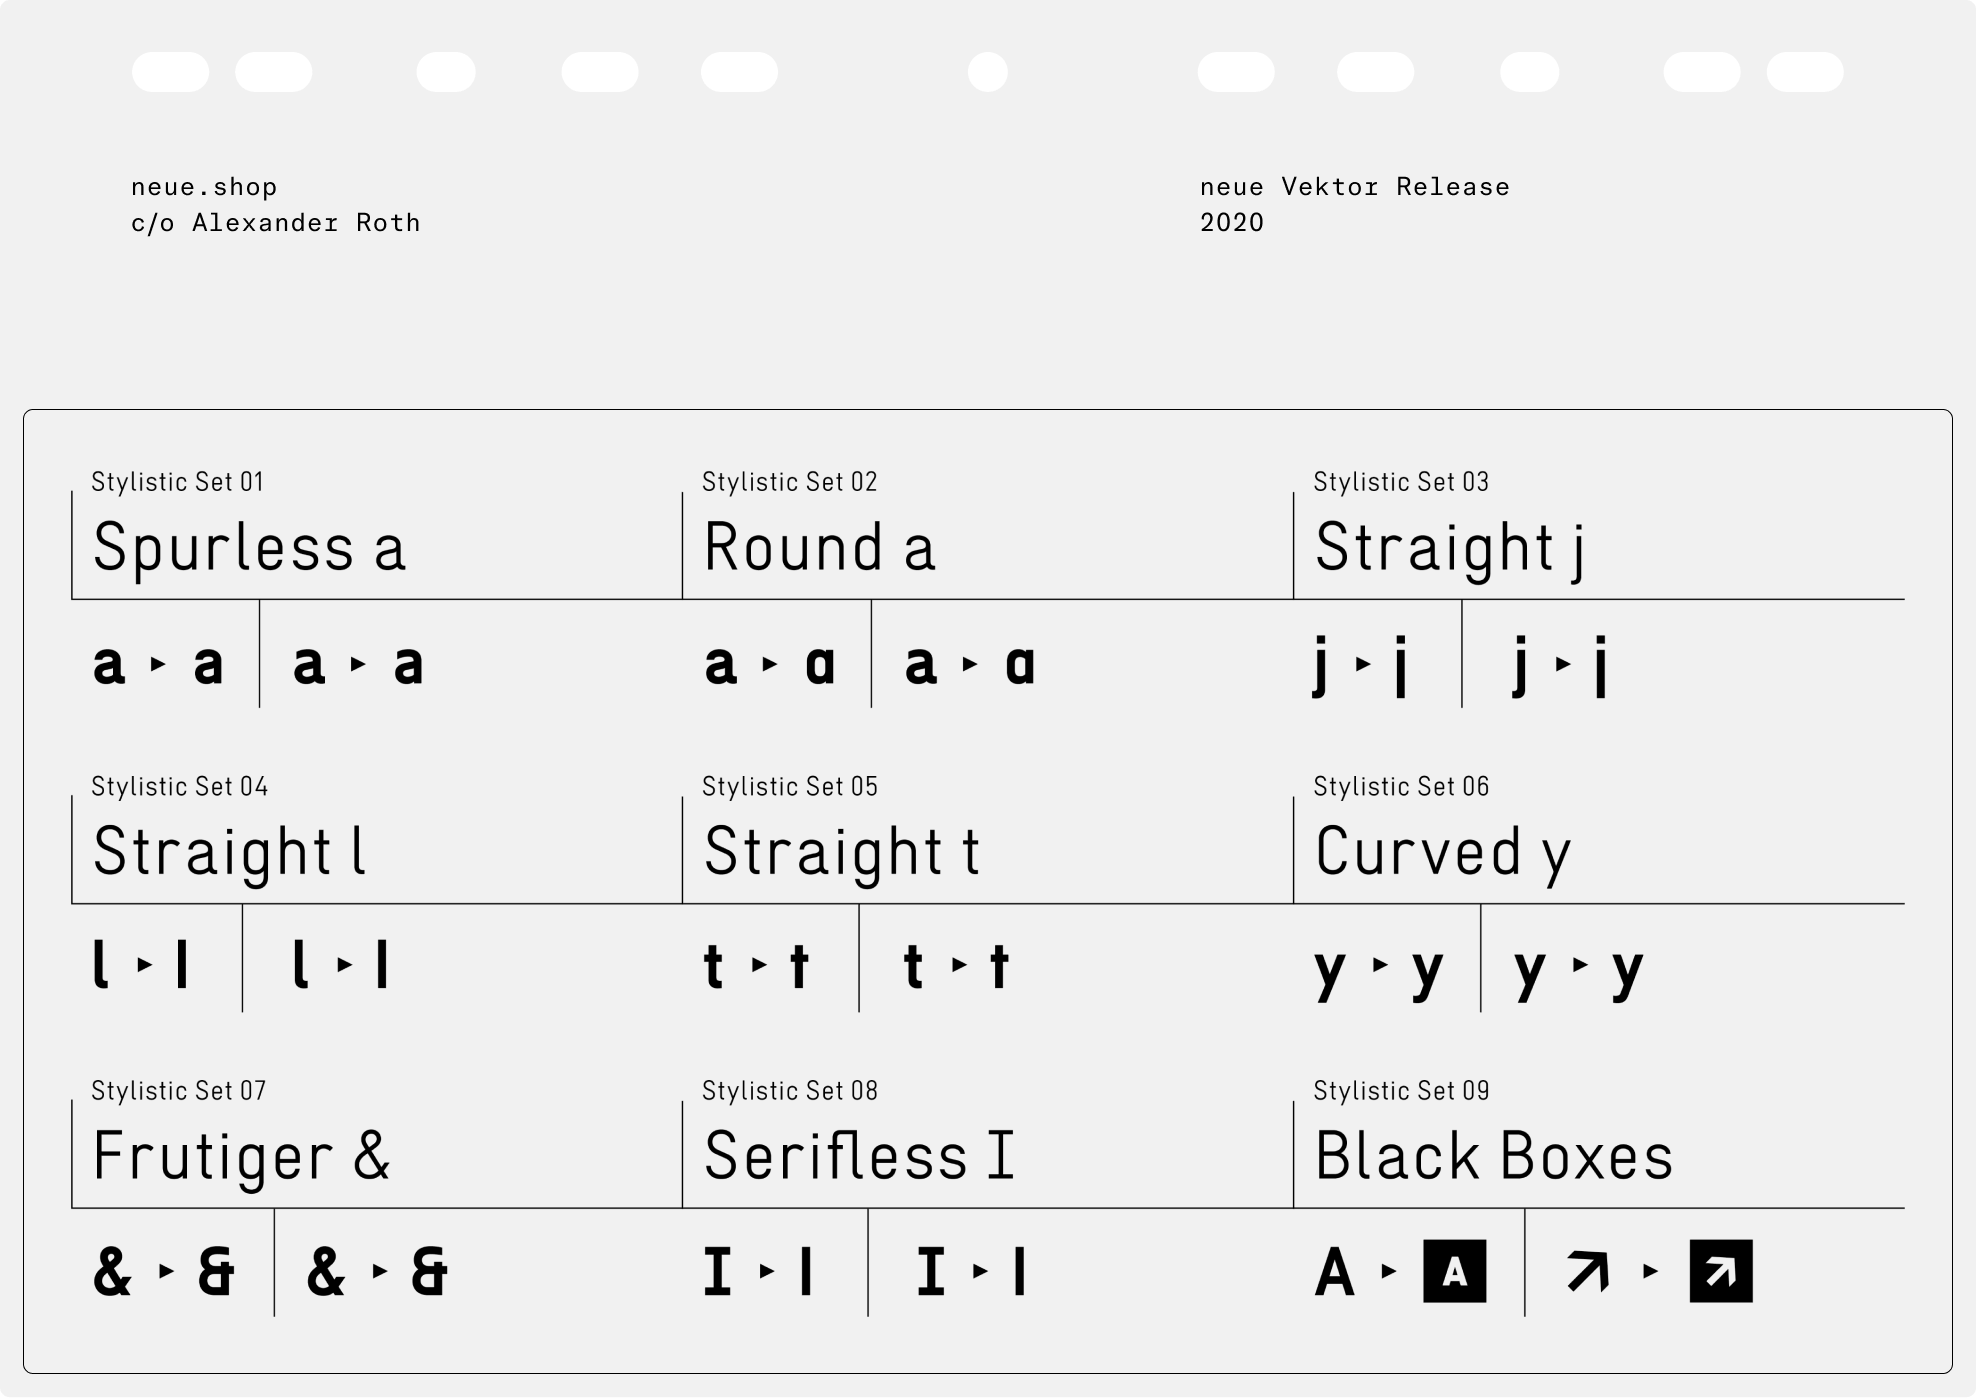Click the black boxed diagonal arrow glyph

click(x=1720, y=1271)
